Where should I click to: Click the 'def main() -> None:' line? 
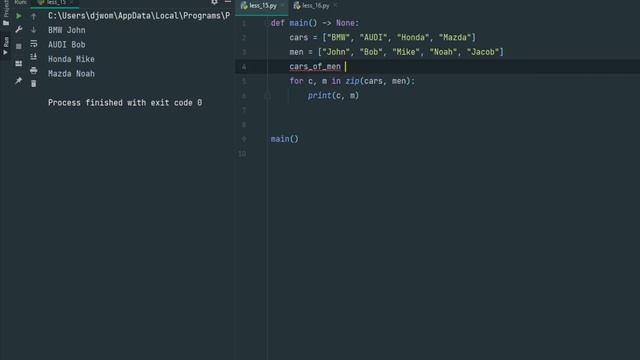coord(315,23)
